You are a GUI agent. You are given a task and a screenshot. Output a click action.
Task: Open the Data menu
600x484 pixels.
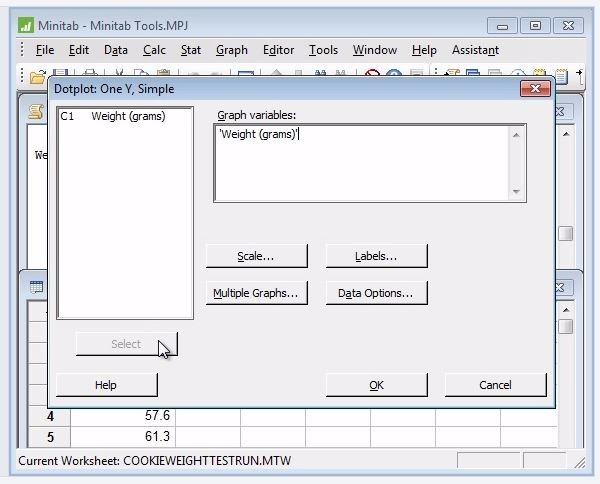116,50
